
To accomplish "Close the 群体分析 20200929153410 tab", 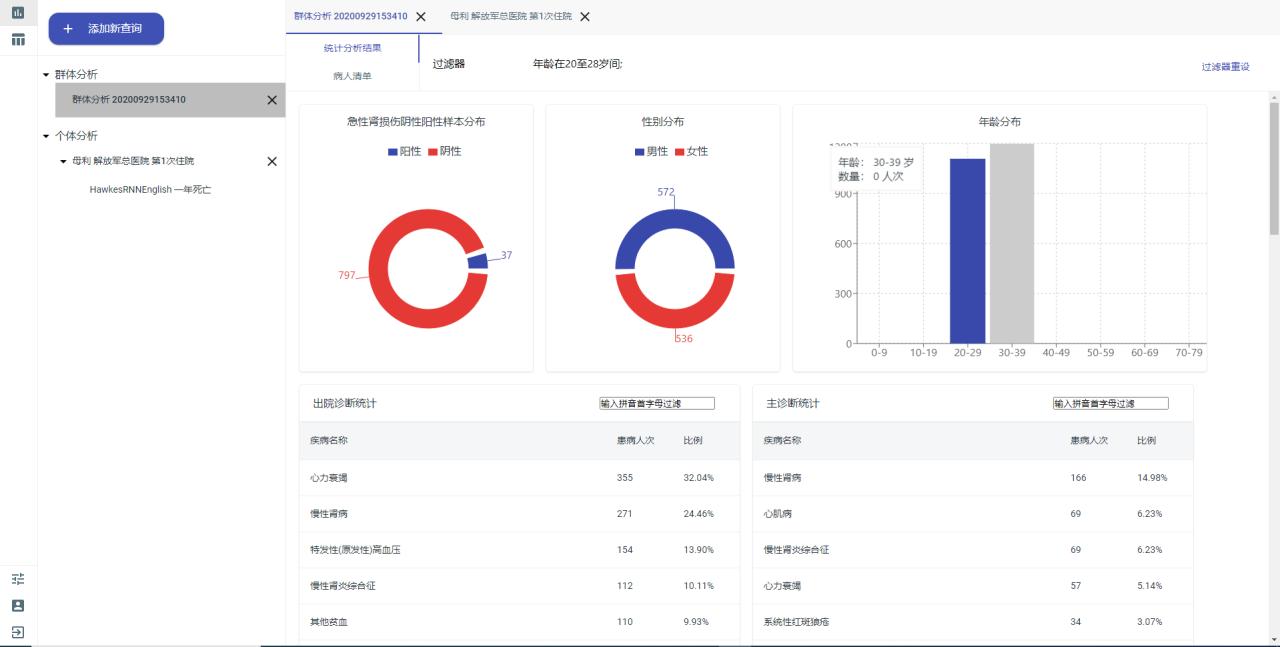I will 421,17.
